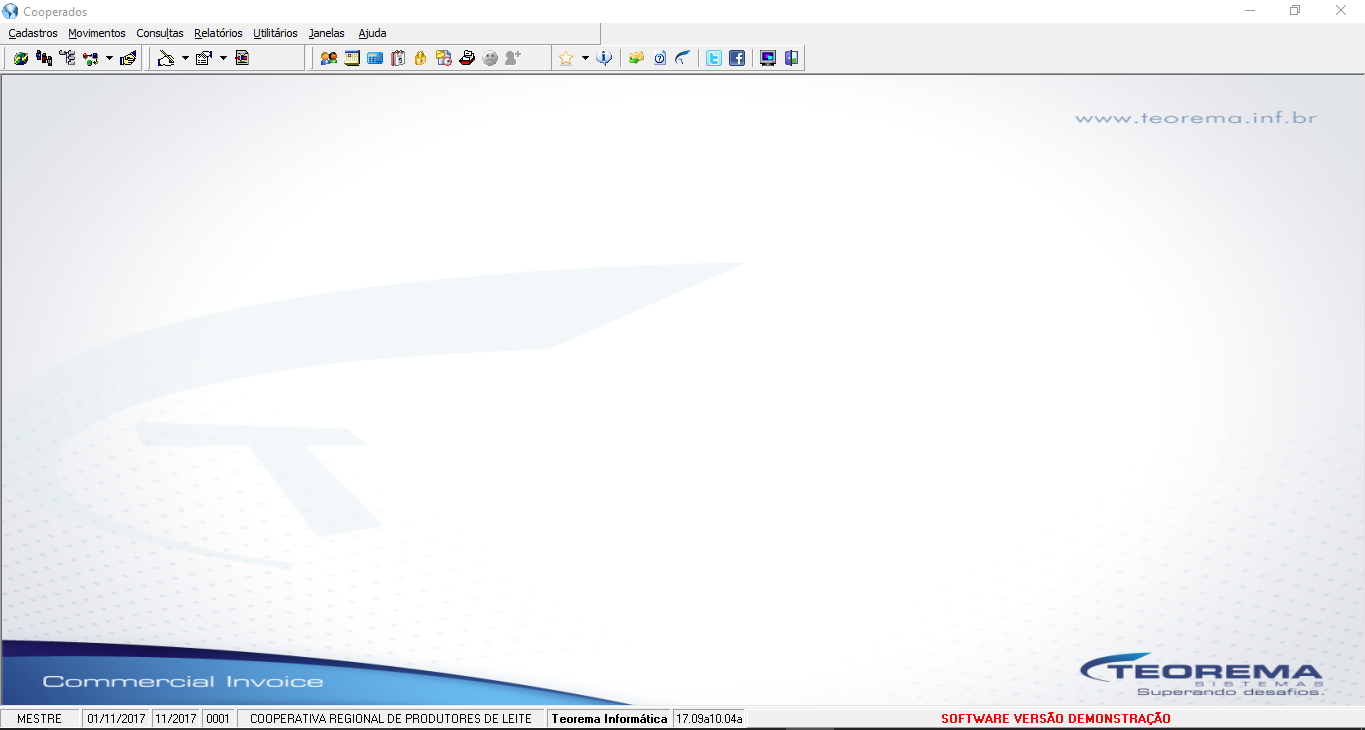Open the Utilitários menu
Image resolution: width=1365 pixels, height=730 pixels.
coord(275,33)
